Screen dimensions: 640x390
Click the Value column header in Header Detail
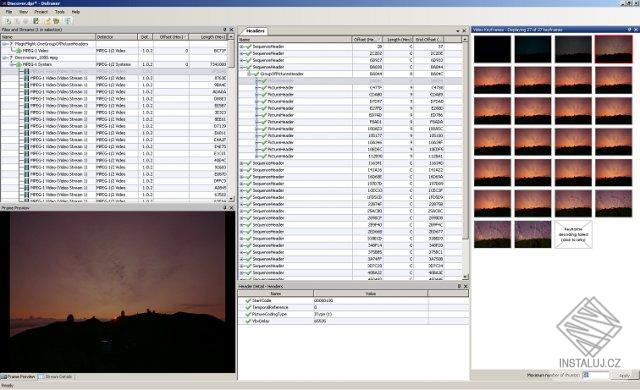[371, 293]
